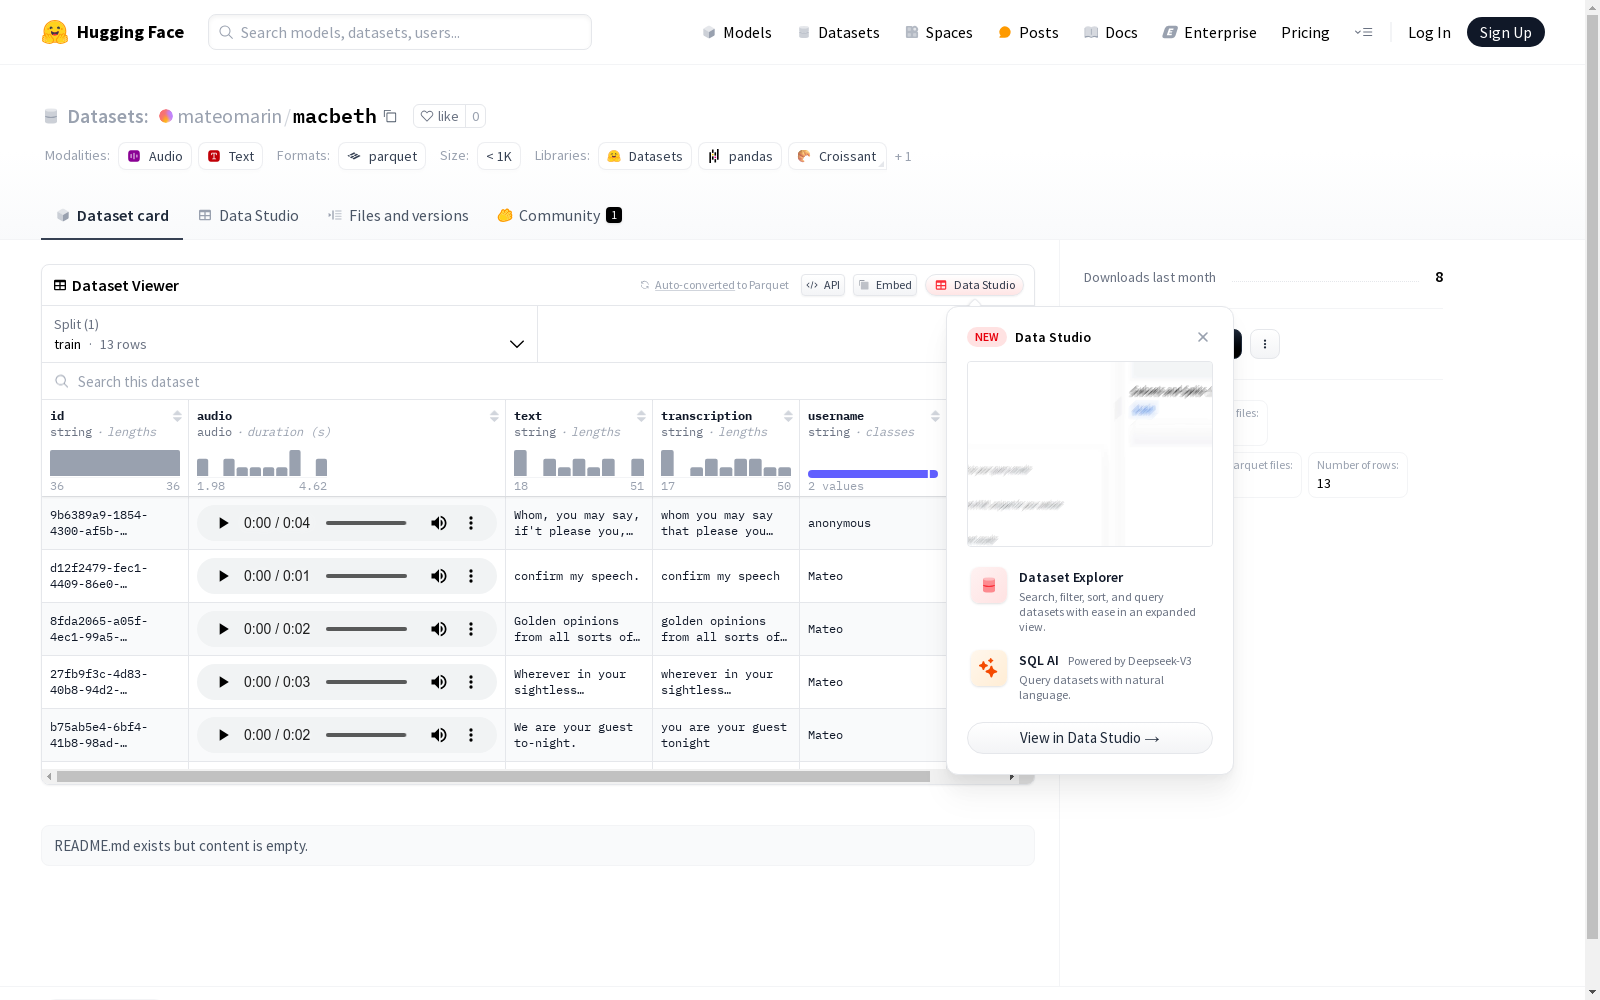Select the Croissant library tag
The height and width of the screenshot is (1000, 1600).
(837, 156)
